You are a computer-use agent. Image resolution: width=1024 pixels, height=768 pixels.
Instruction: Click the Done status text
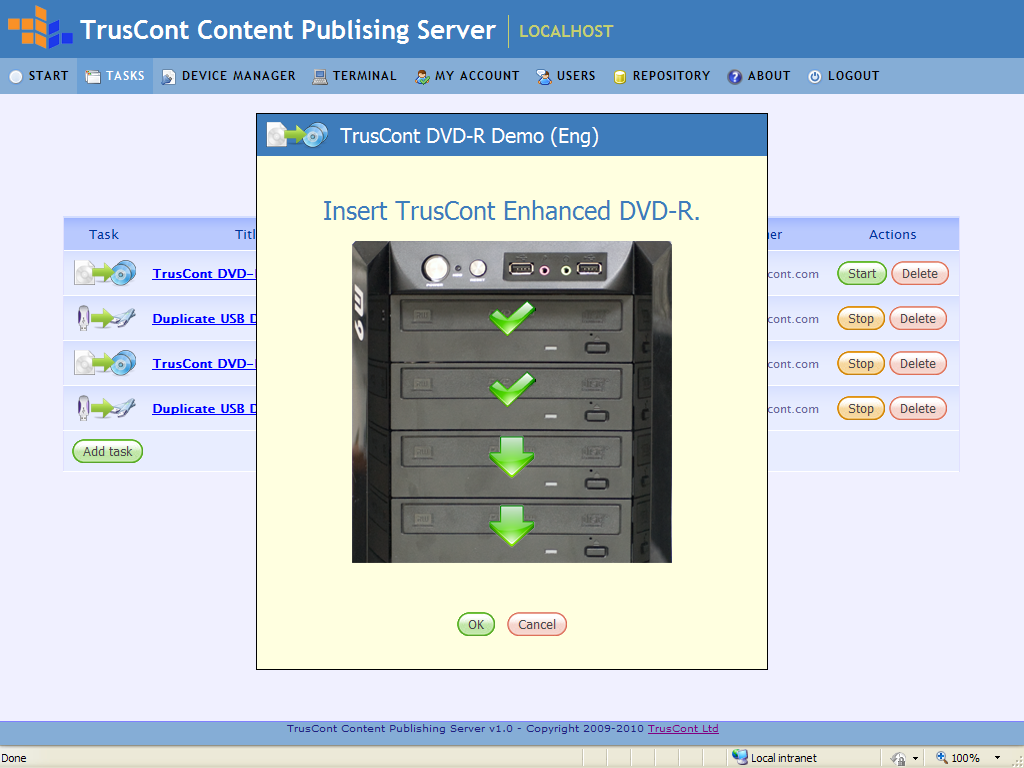click(x=14, y=758)
